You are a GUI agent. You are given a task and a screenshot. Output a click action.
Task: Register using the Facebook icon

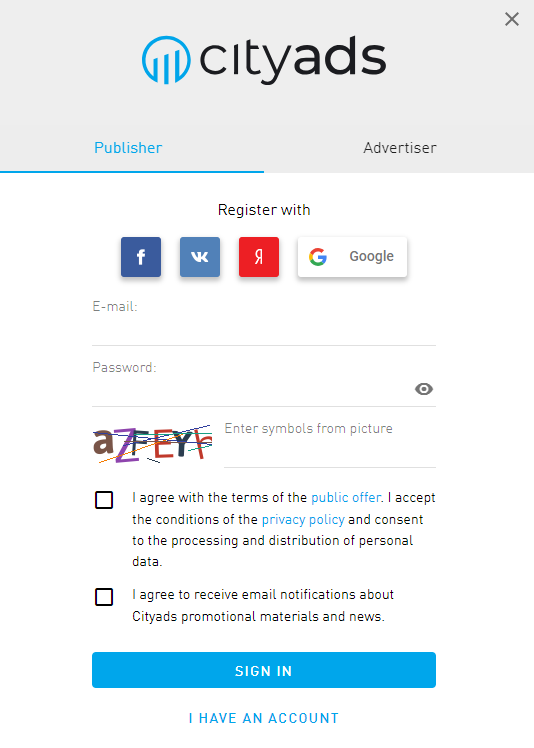coord(141,257)
